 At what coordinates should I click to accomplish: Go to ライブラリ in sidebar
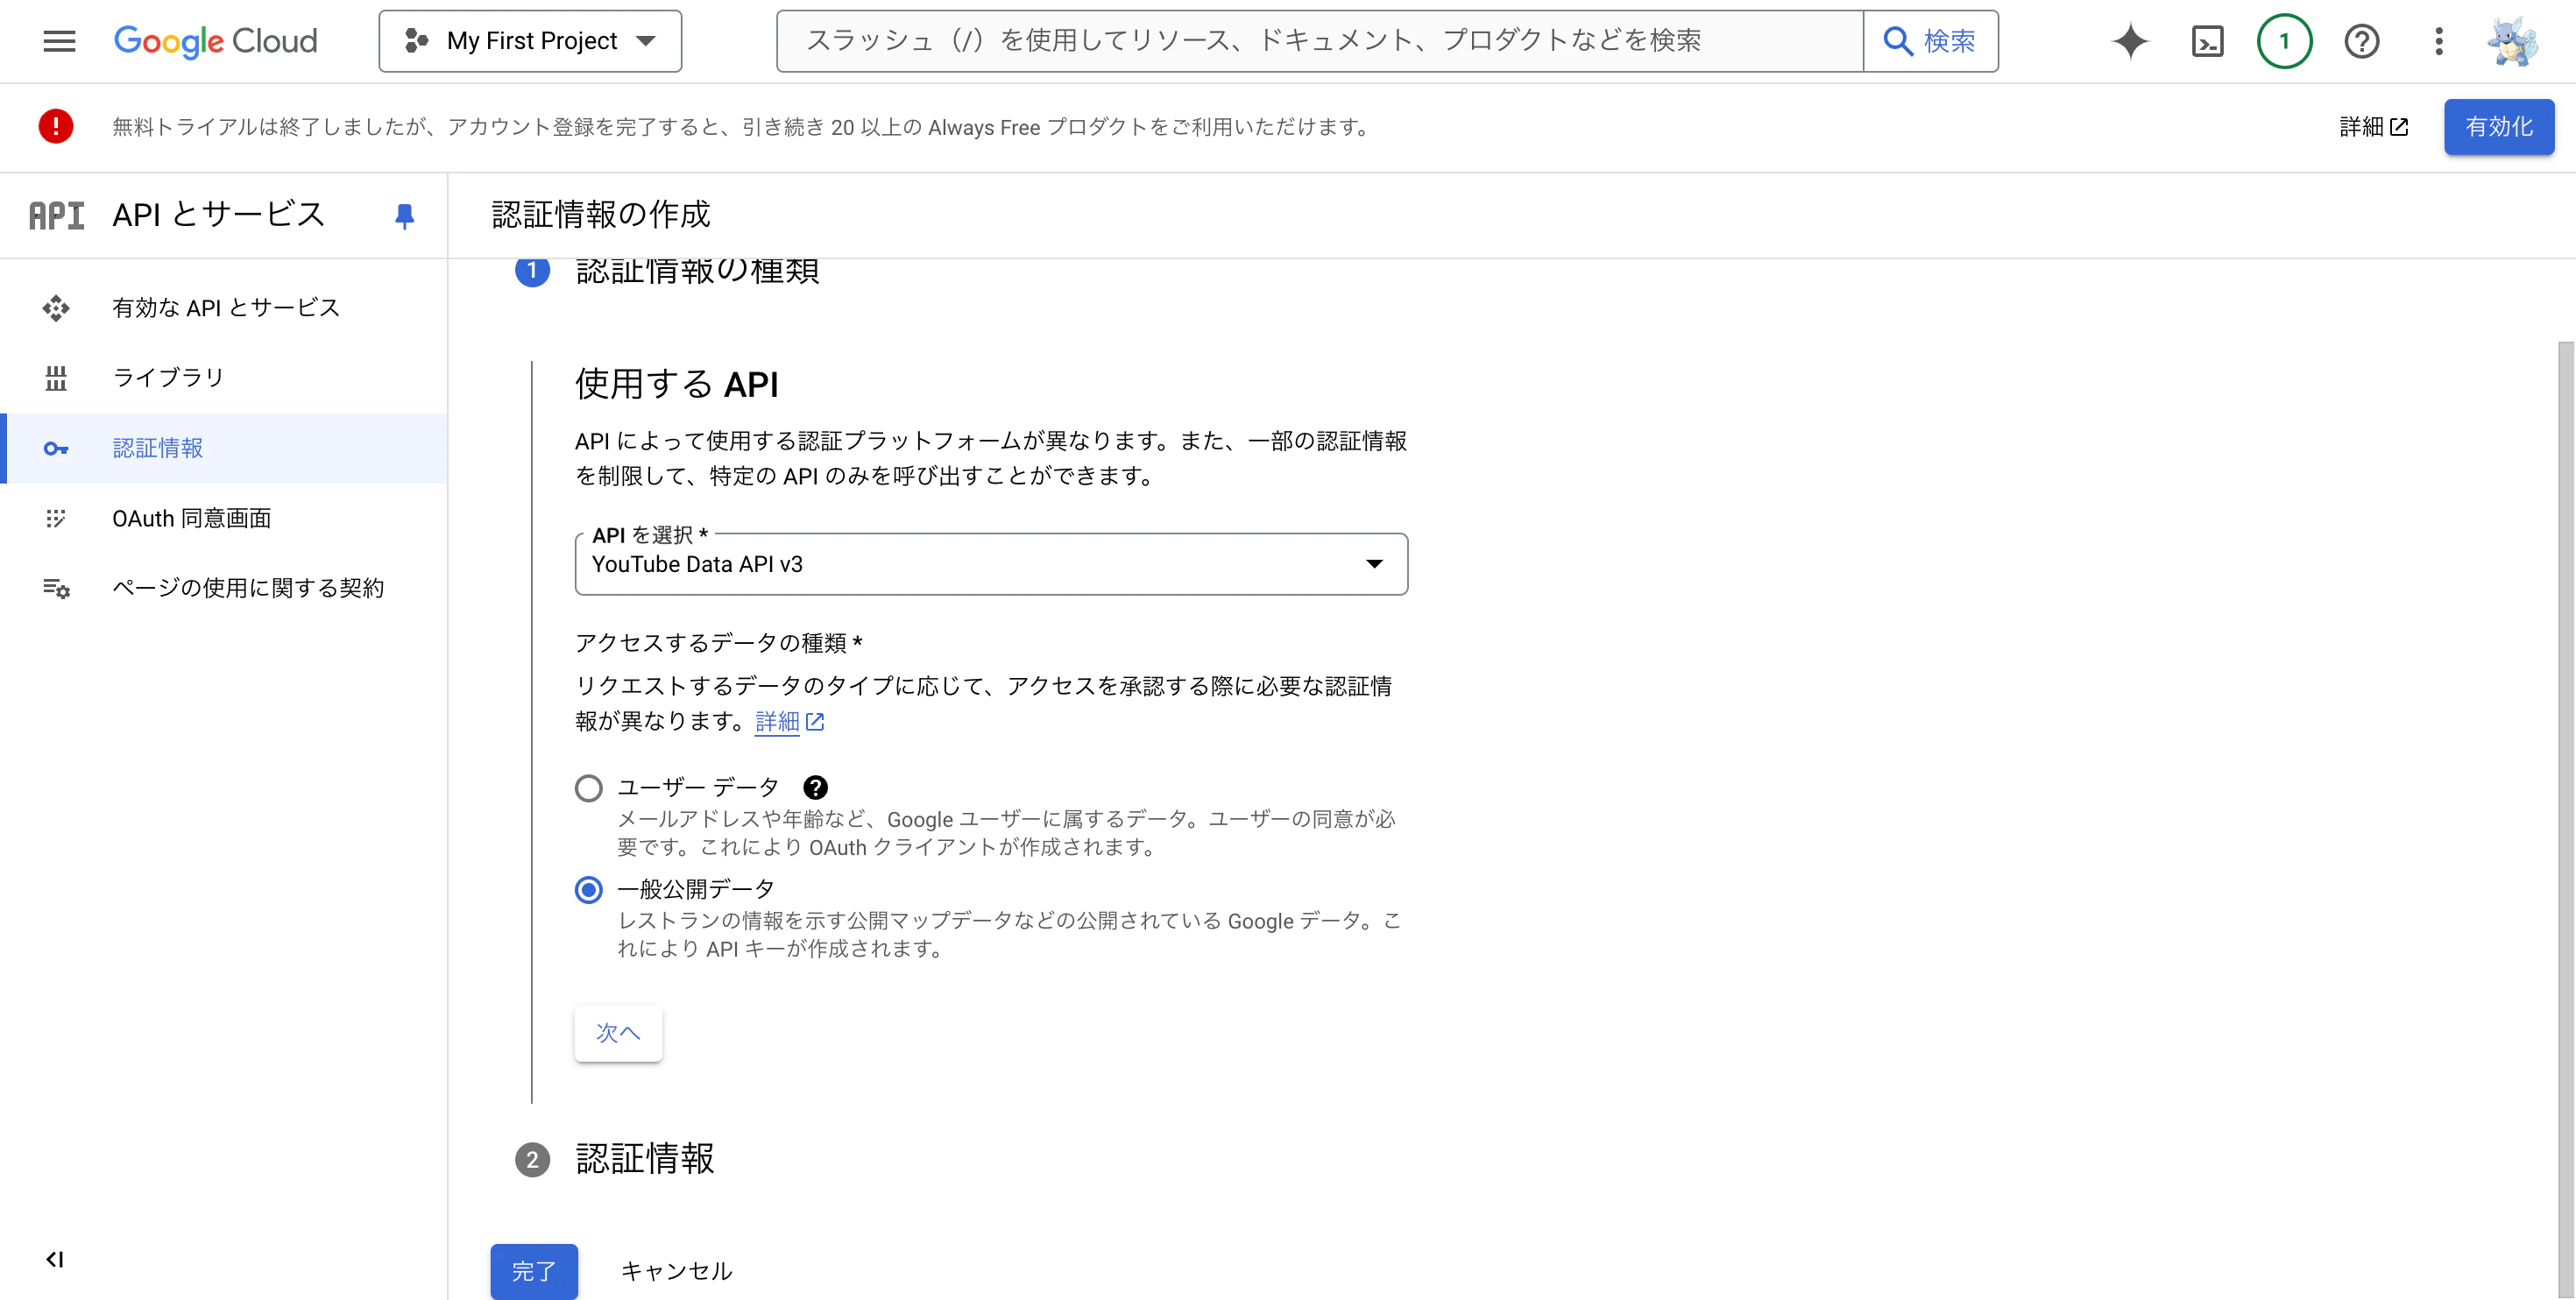click(168, 377)
